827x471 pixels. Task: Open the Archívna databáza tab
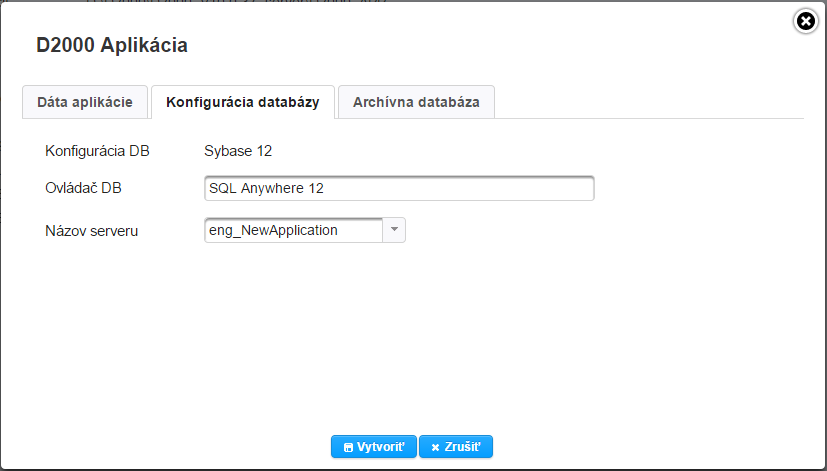click(x=416, y=102)
